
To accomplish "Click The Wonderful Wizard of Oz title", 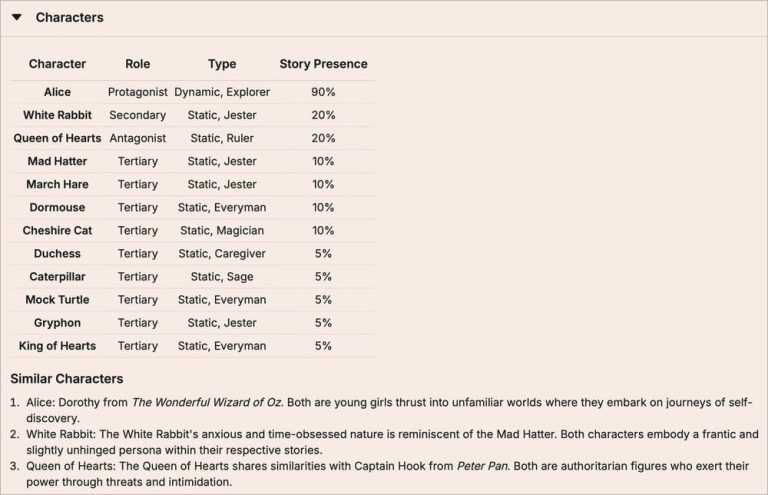I will [x=207, y=402].
